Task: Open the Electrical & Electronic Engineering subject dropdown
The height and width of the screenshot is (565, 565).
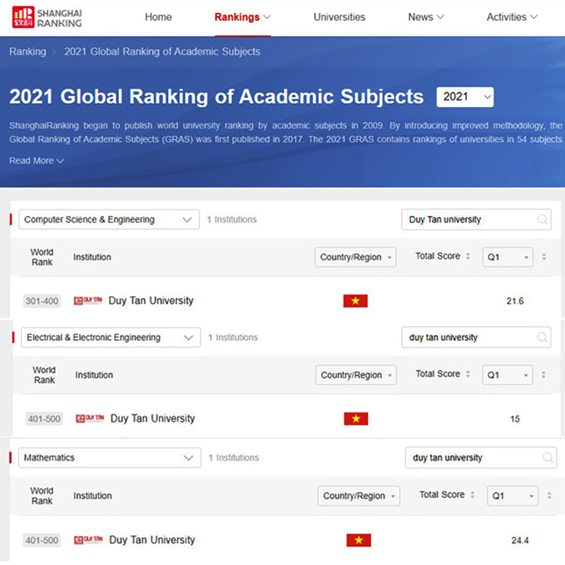Action: coord(111,337)
